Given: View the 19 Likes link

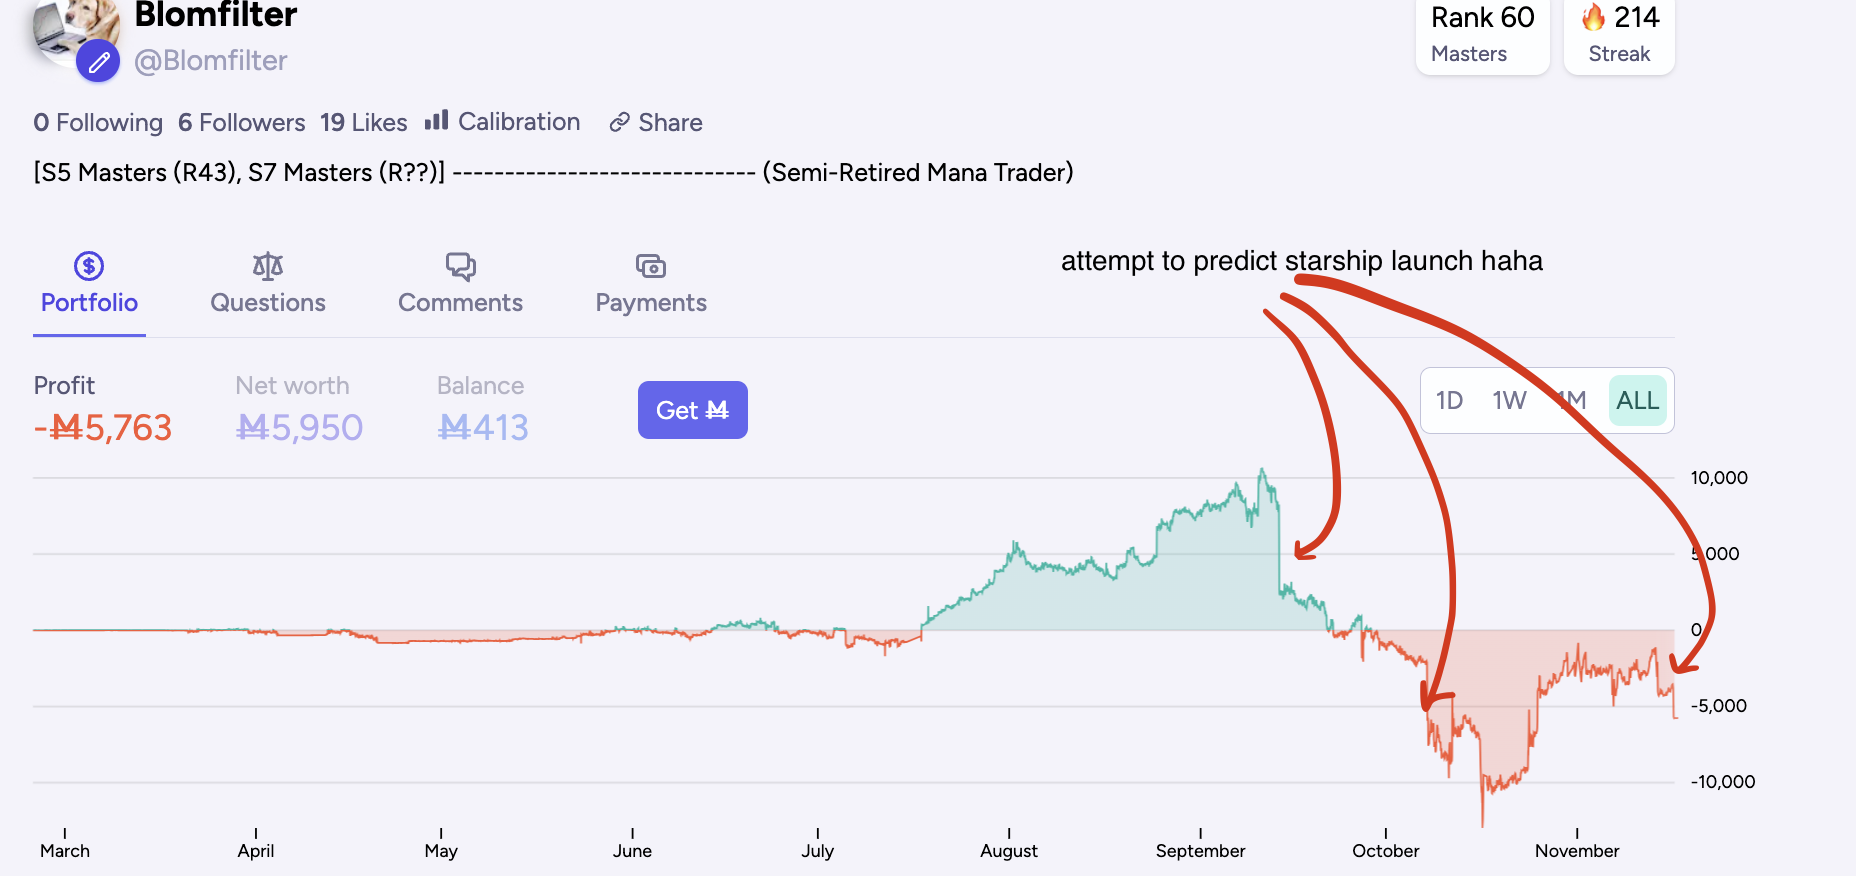Looking at the screenshot, I should point(363,122).
